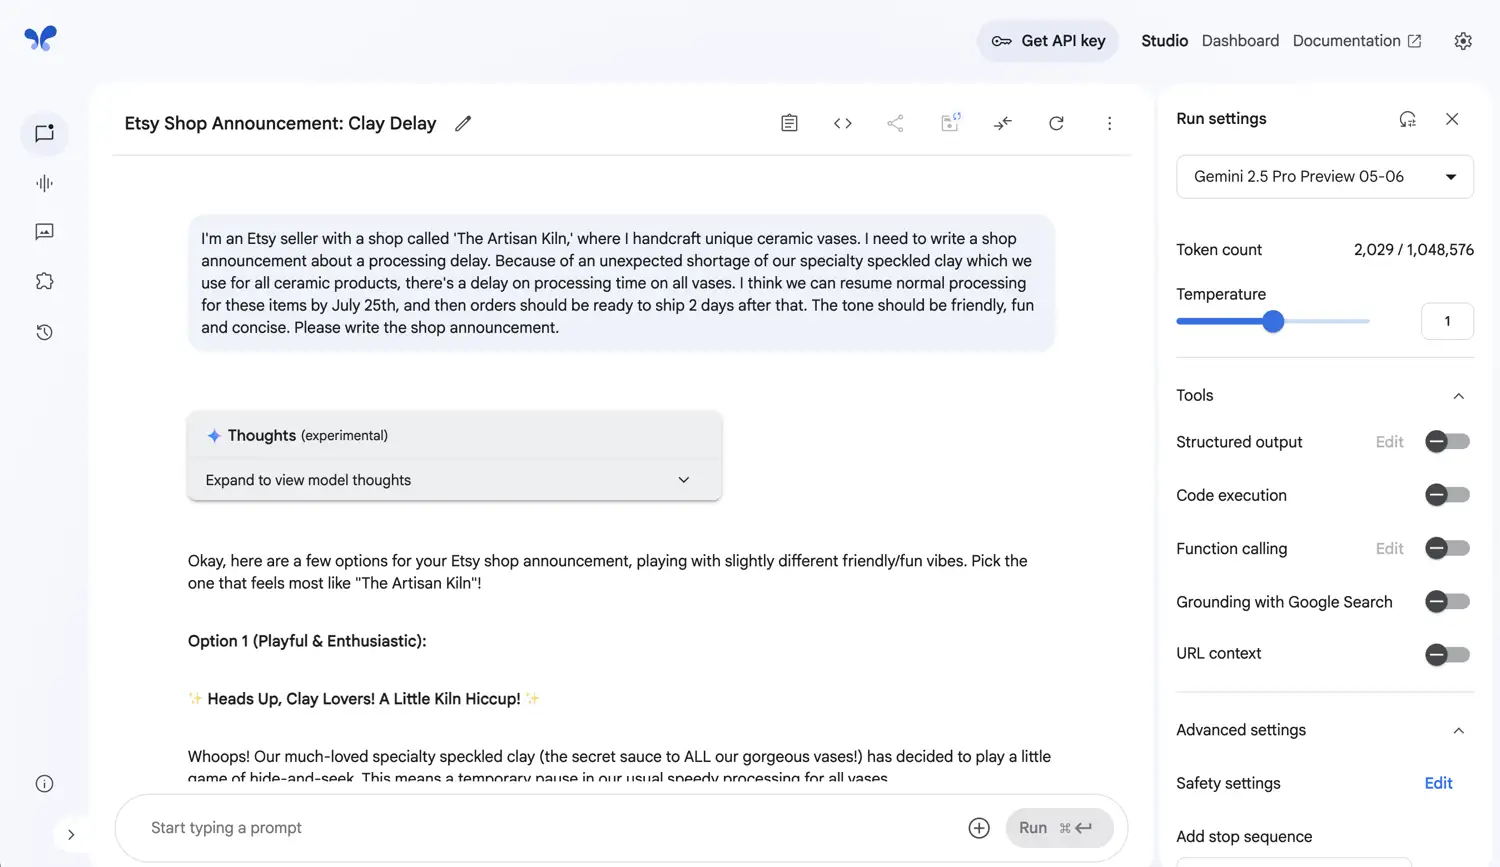The width and height of the screenshot is (1500, 867).
Task: Open system instructions clipboard icon
Action: point(789,123)
